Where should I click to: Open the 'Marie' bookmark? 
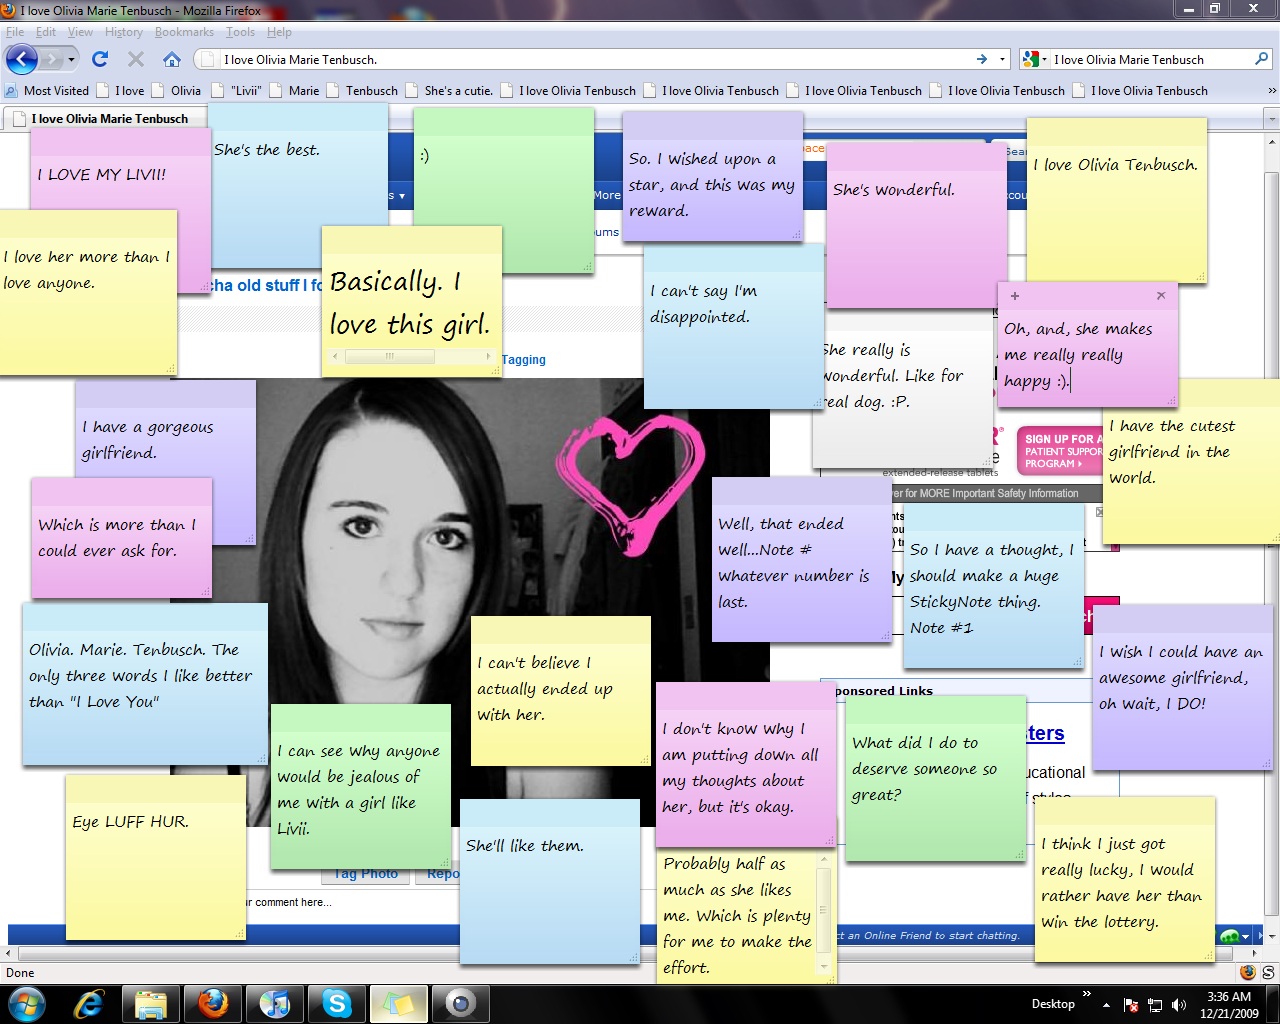(x=294, y=90)
